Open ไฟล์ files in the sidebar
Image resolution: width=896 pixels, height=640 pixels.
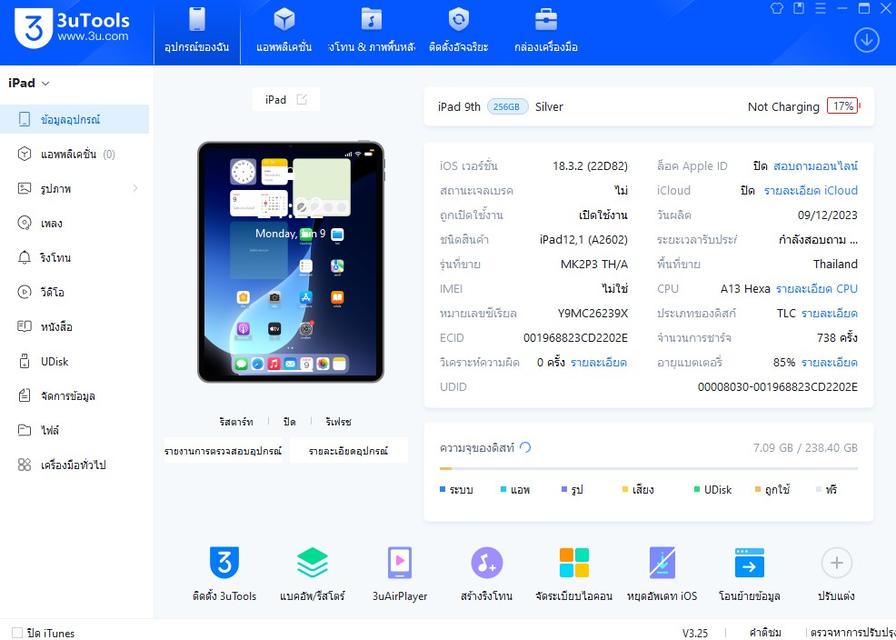(x=74, y=430)
